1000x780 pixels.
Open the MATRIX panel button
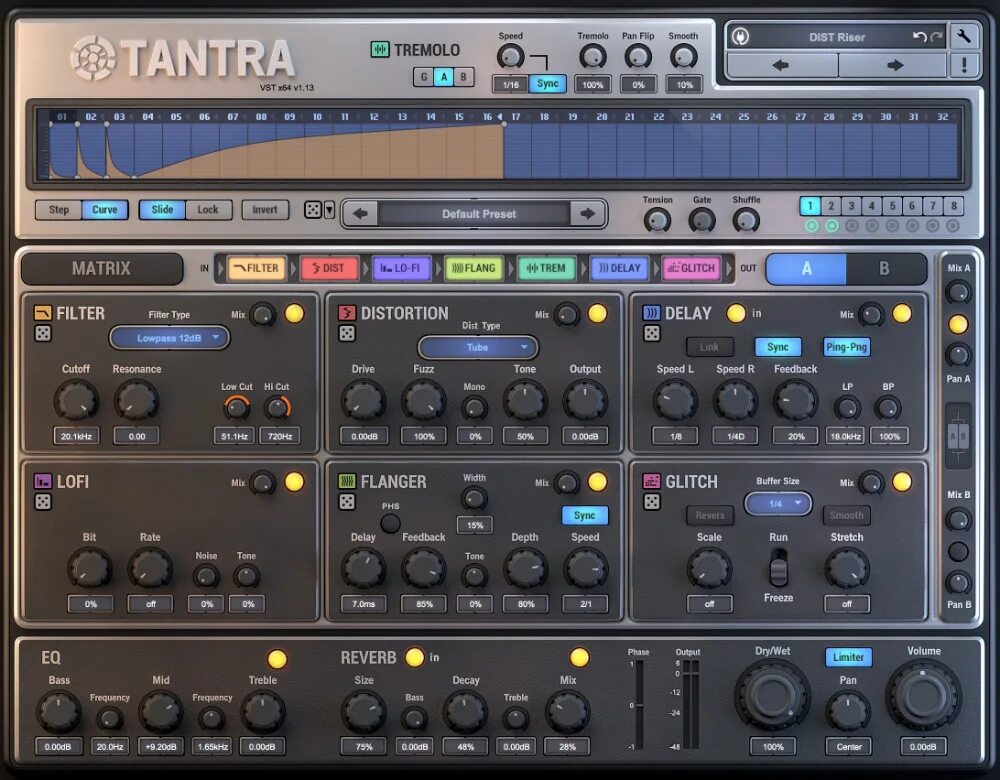click(x=101, y=269)
